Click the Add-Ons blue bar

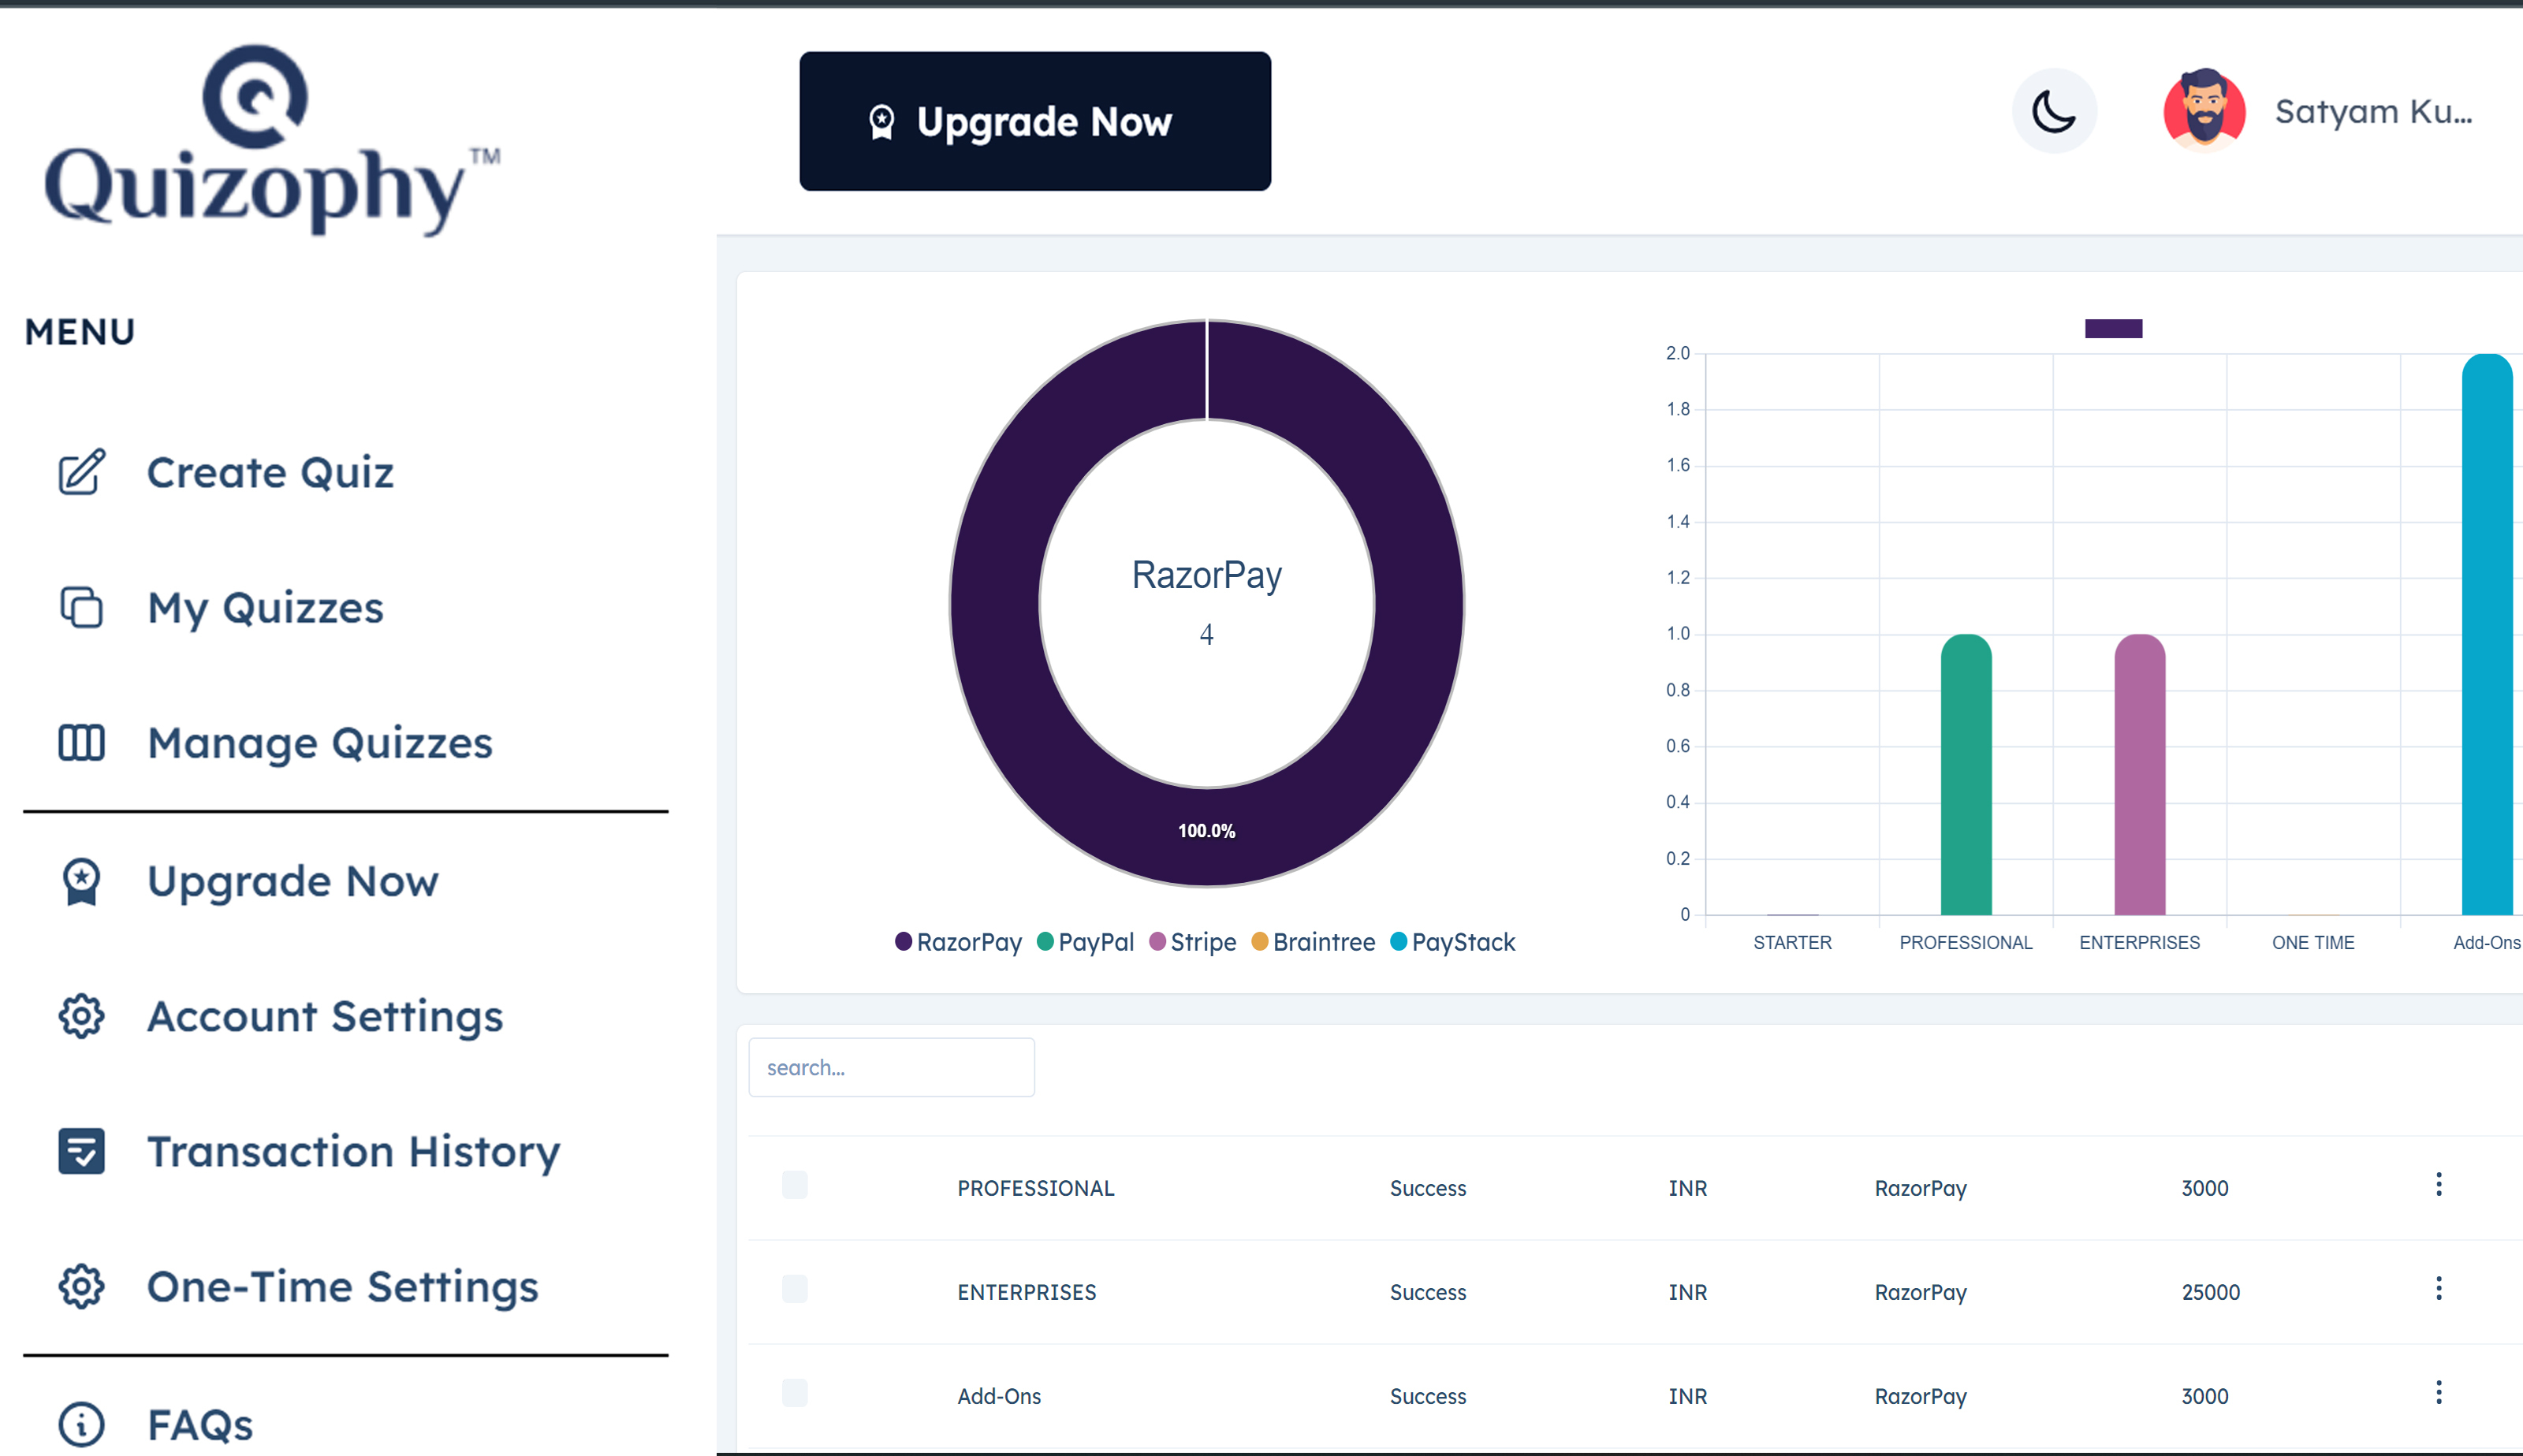[2487, 634]
